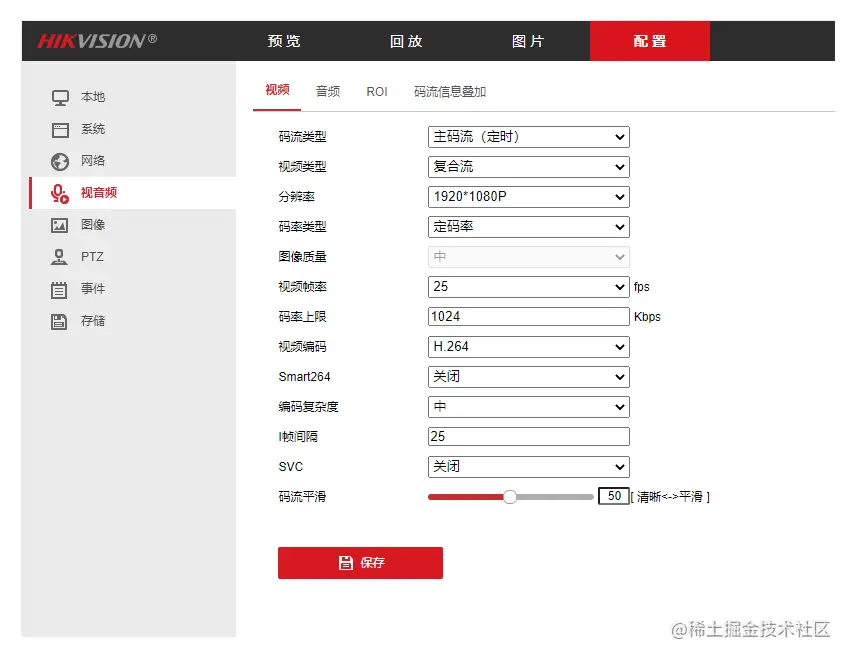Go to the 图片 top menu
Viewport: 850px width, 659px height.
[528, 41]
